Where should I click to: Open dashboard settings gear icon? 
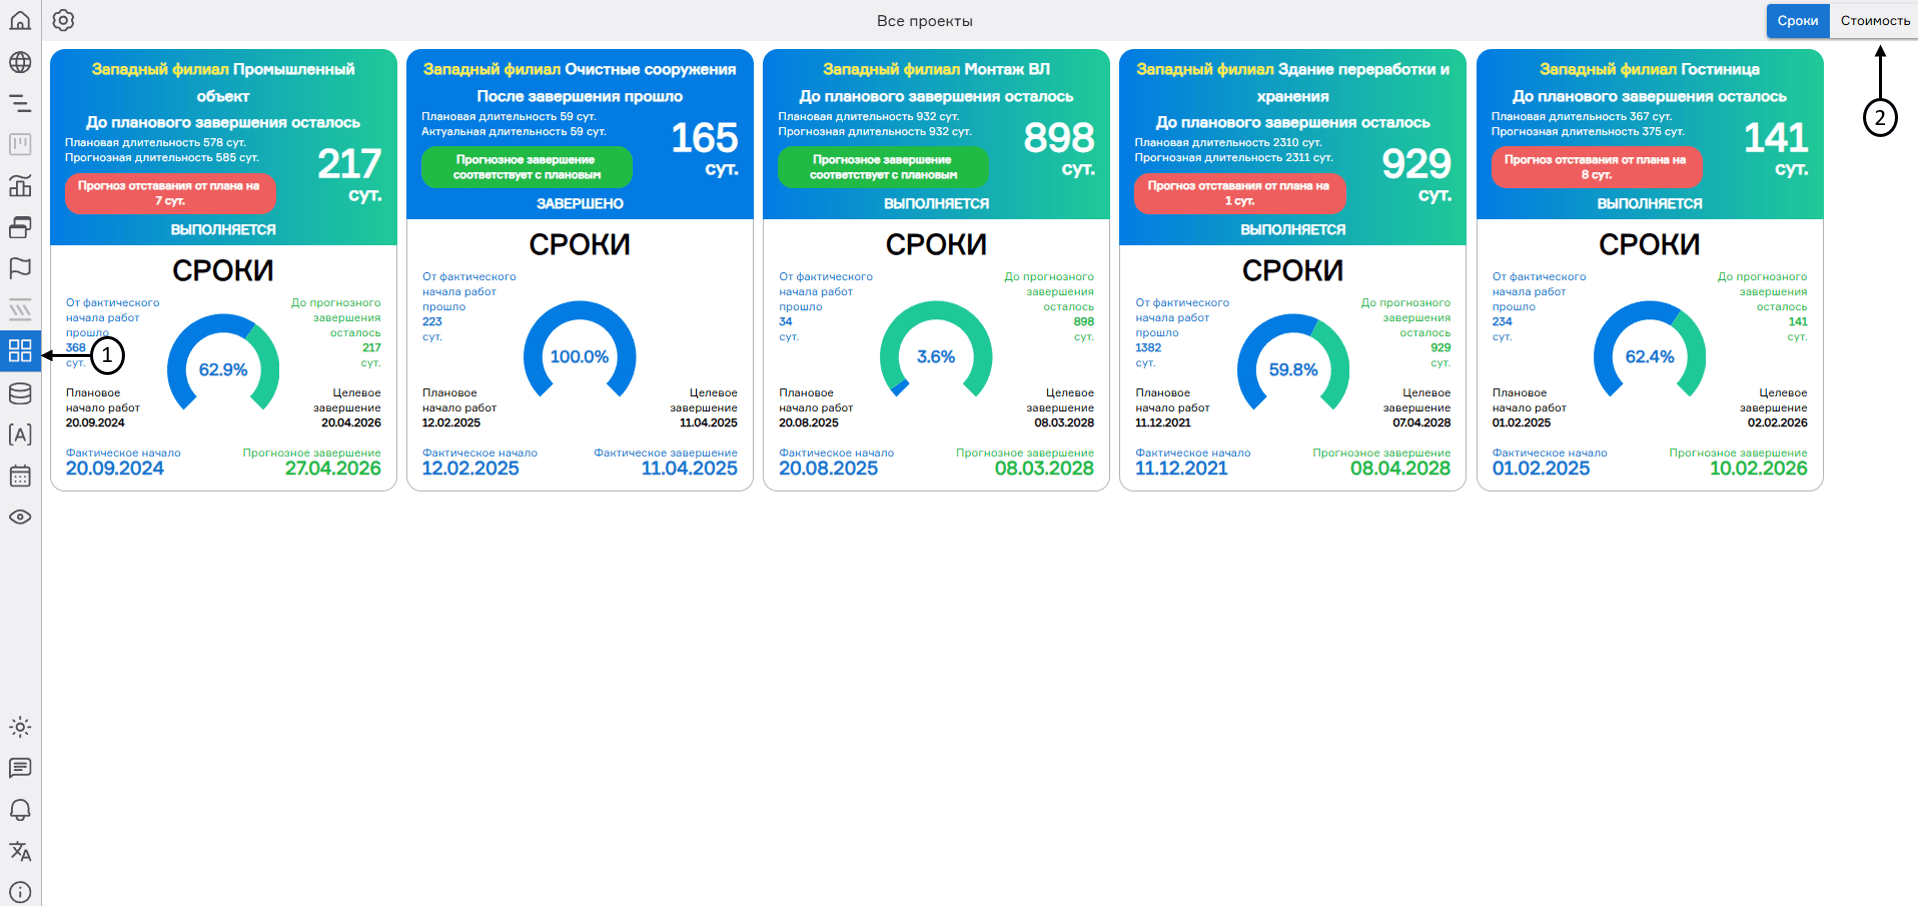[63, 21]
